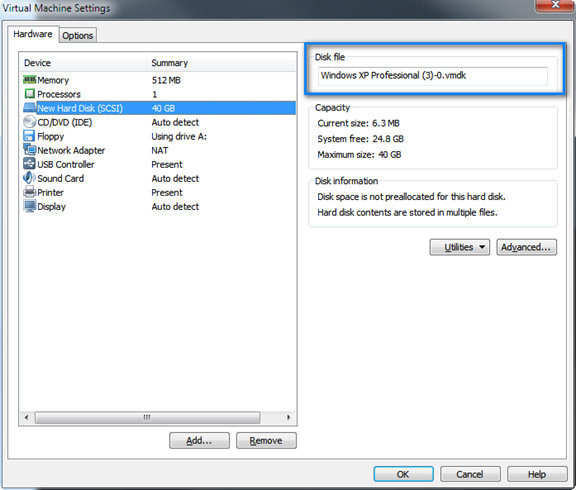Click the Sound Card speaker icon

coord(29,178)
